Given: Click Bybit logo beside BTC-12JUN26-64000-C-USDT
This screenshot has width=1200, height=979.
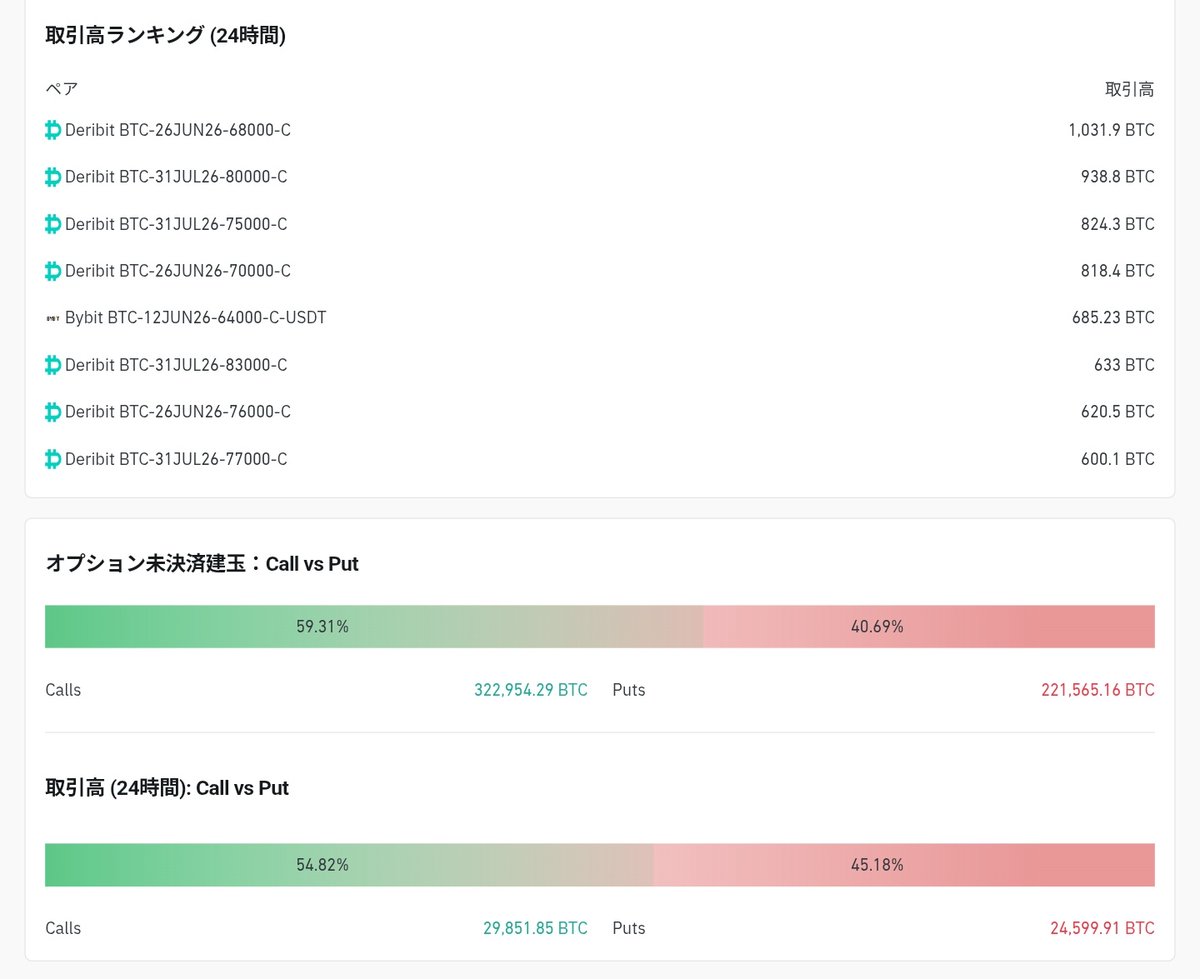Looking at the screenshot, I should click(53, 318).
